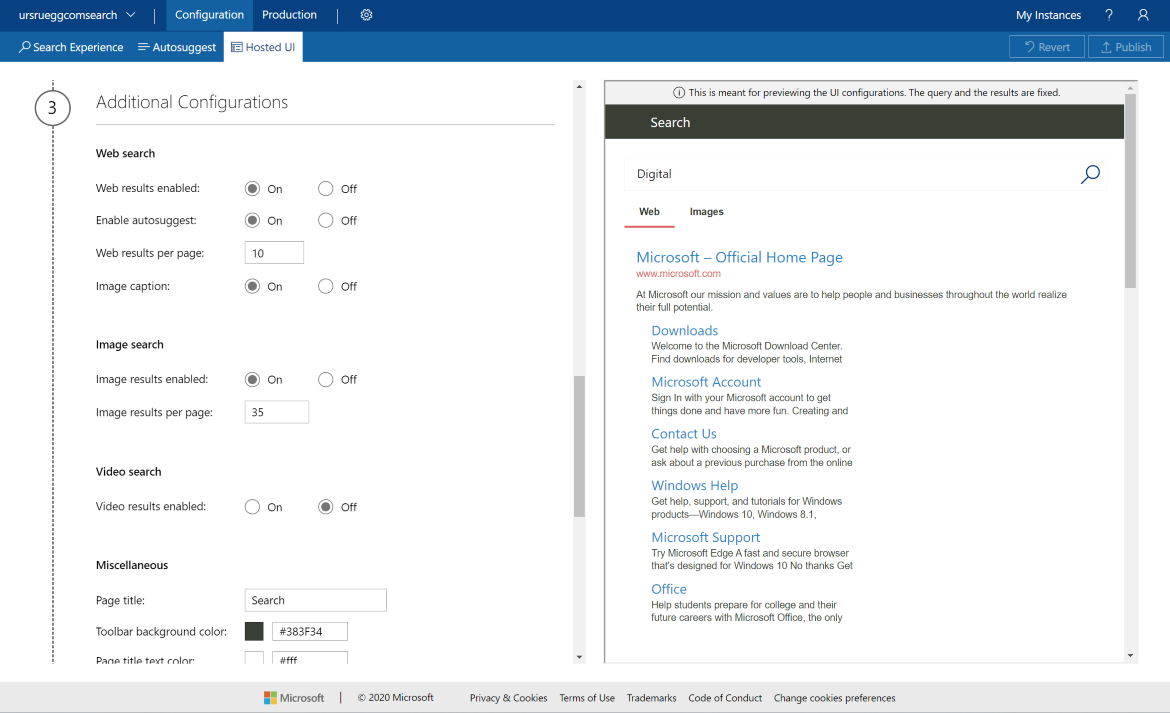Viewport: 1170px width, 713px height.
Task: Open the Contact Us result link
Action: tap(683, 434)
